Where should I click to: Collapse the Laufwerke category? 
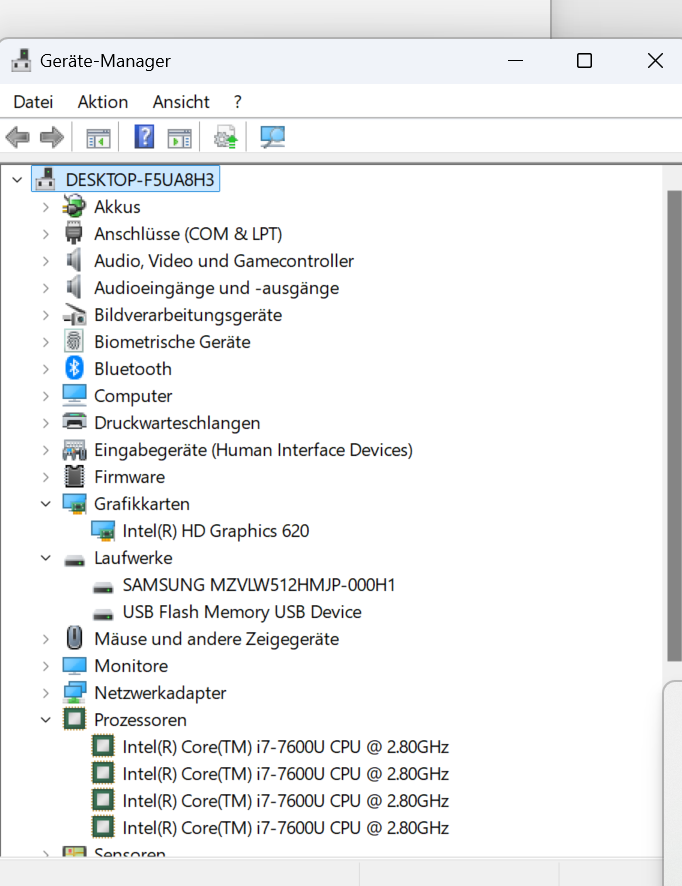[46, 558]
